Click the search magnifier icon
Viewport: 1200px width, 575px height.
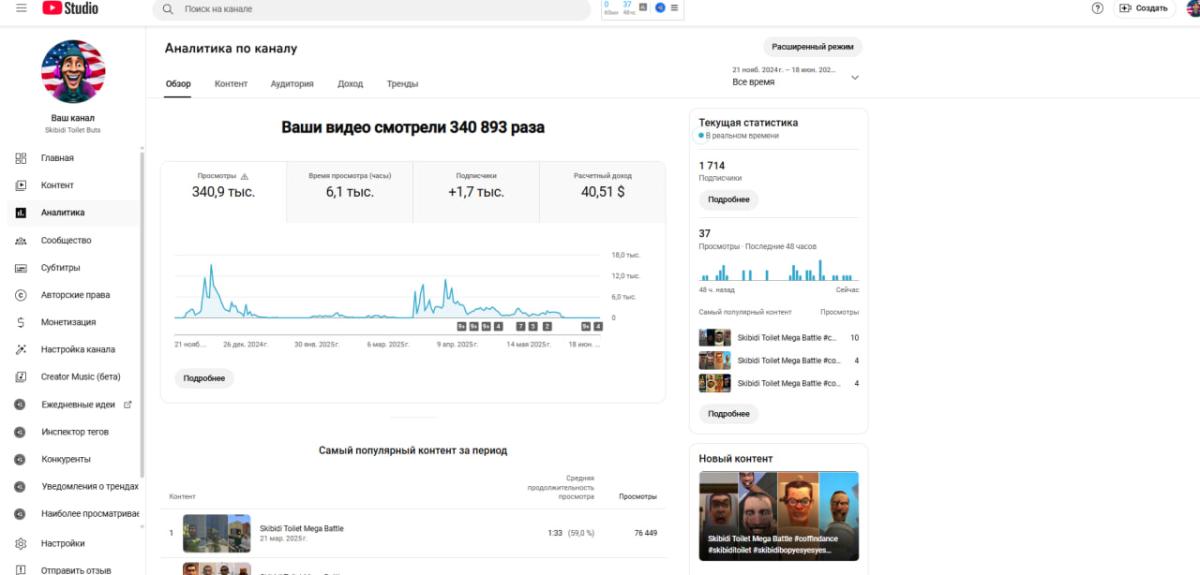168,9
